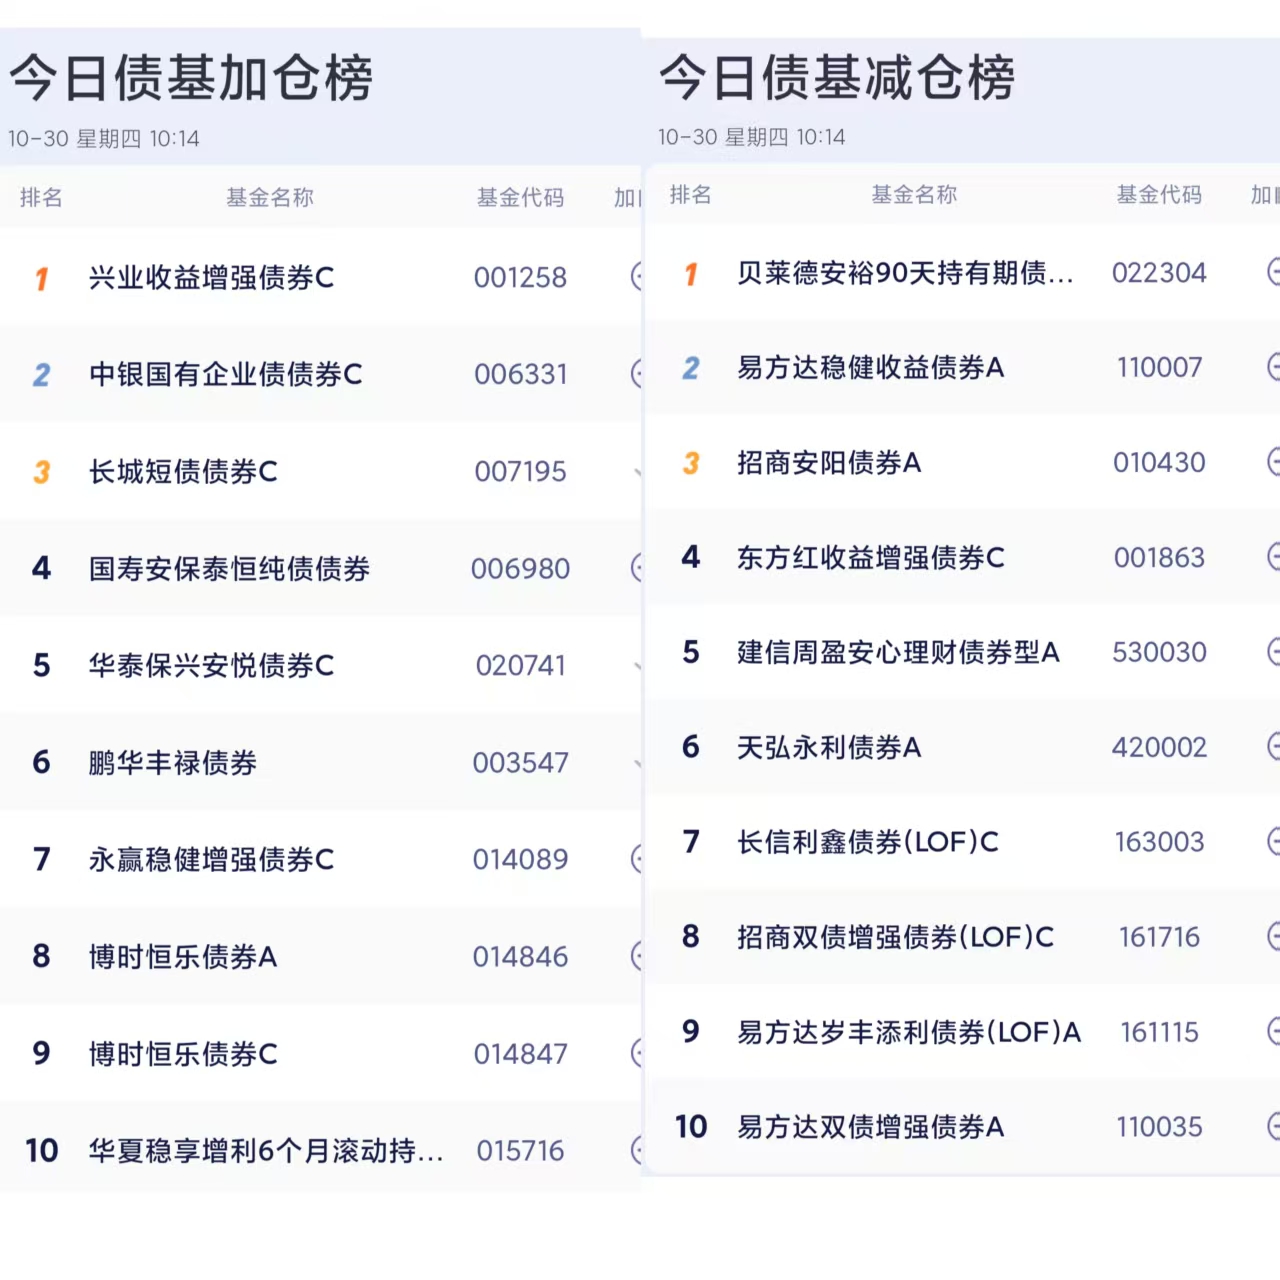
Task: Select the 今日债基减仓榜 title
Action: tap(837, 77)
